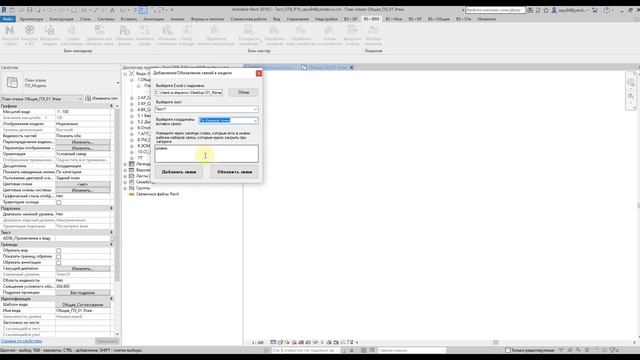Toggle the Обрезать аннотации checkbox
The height and width of the screenshot is (360, 640).
pyautogui.click(x=58, y=262)
